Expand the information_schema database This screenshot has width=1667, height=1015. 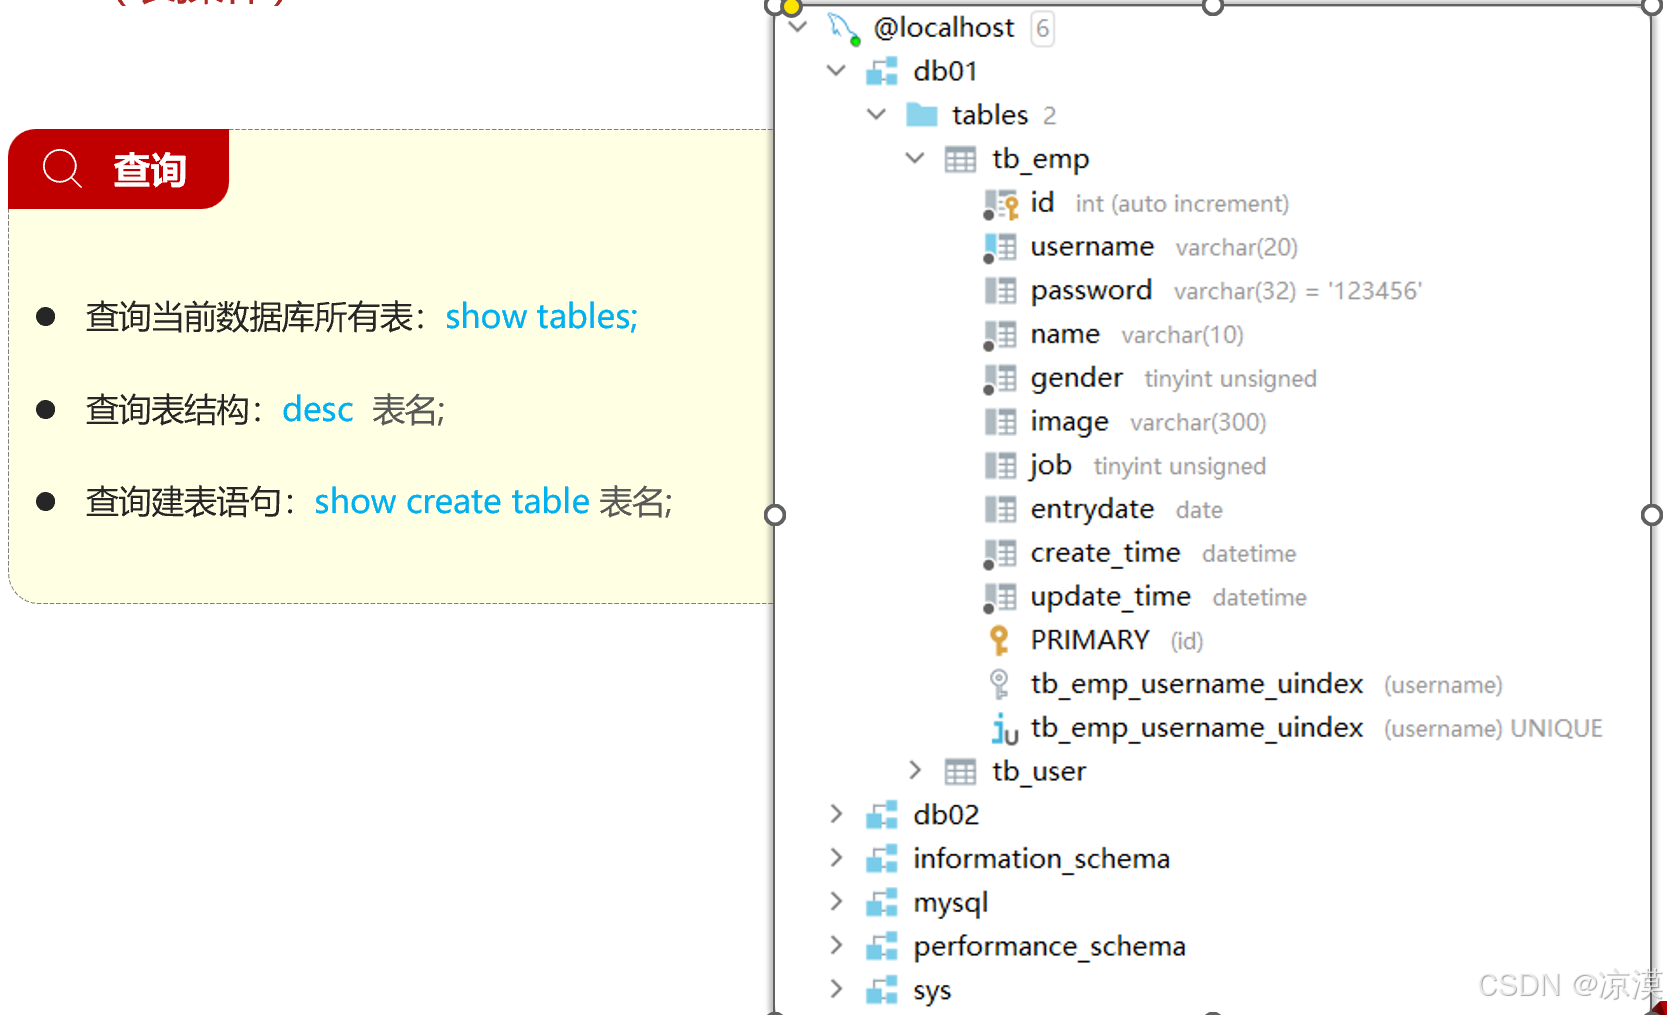[836, 858]
